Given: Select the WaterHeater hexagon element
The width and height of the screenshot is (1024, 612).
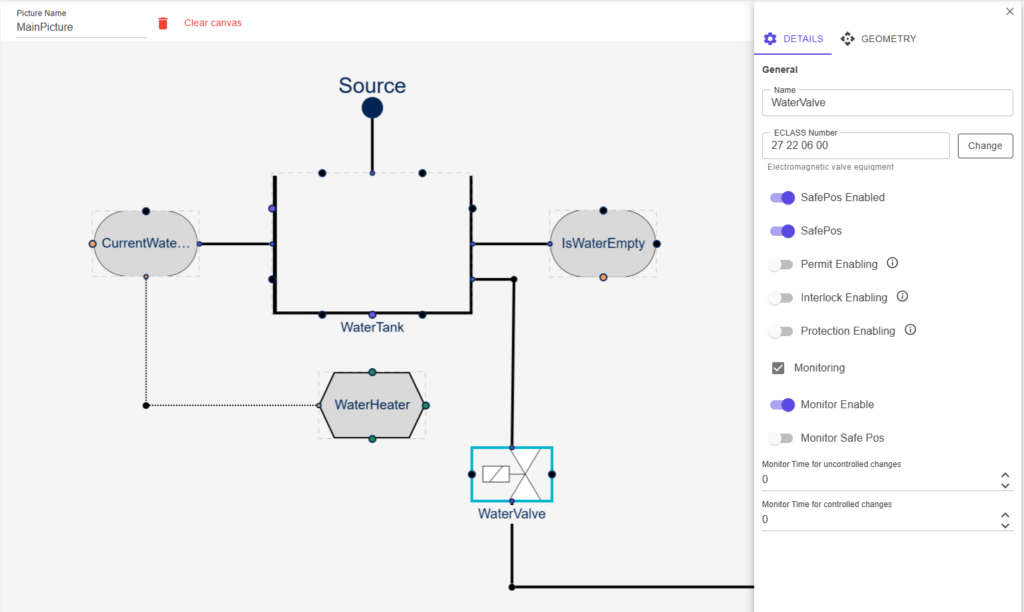Looking at the screenshot, I should point(372,405).
